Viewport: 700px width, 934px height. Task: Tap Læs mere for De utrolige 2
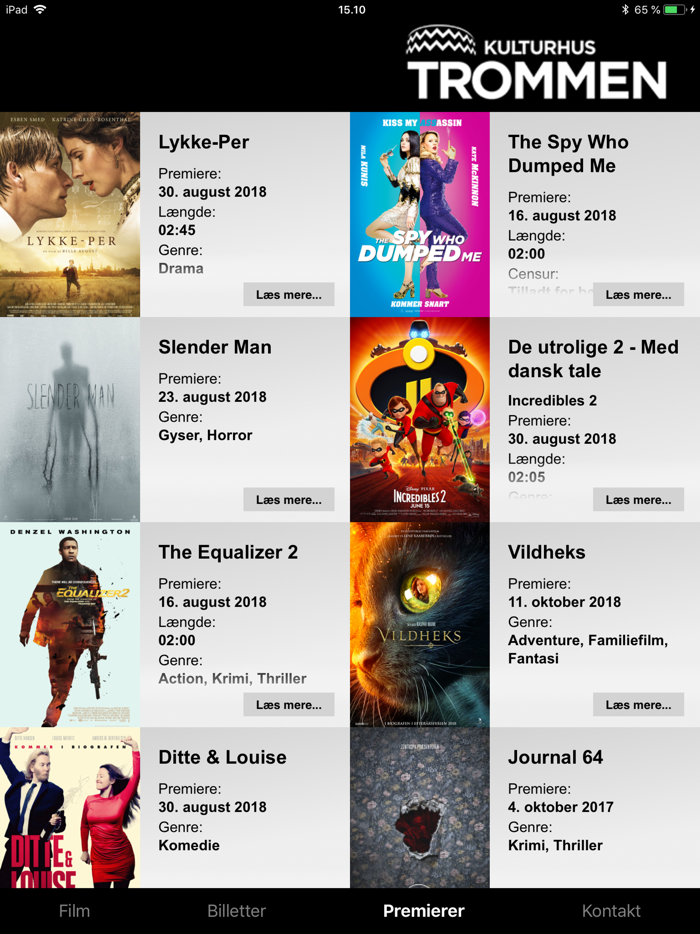tap(639, 500)
